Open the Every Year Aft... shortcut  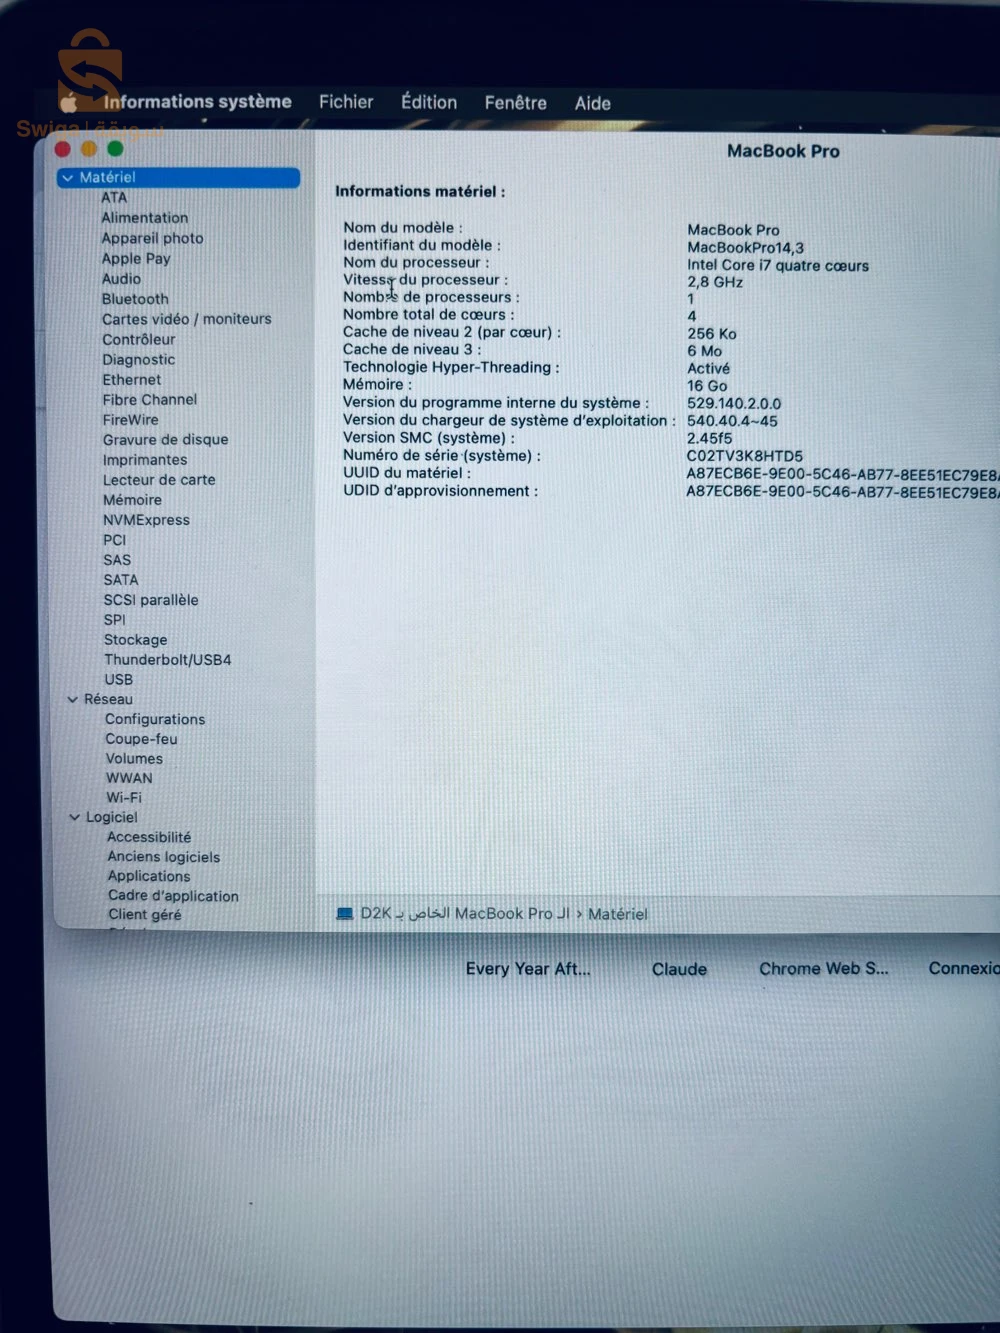click(528, 969)
